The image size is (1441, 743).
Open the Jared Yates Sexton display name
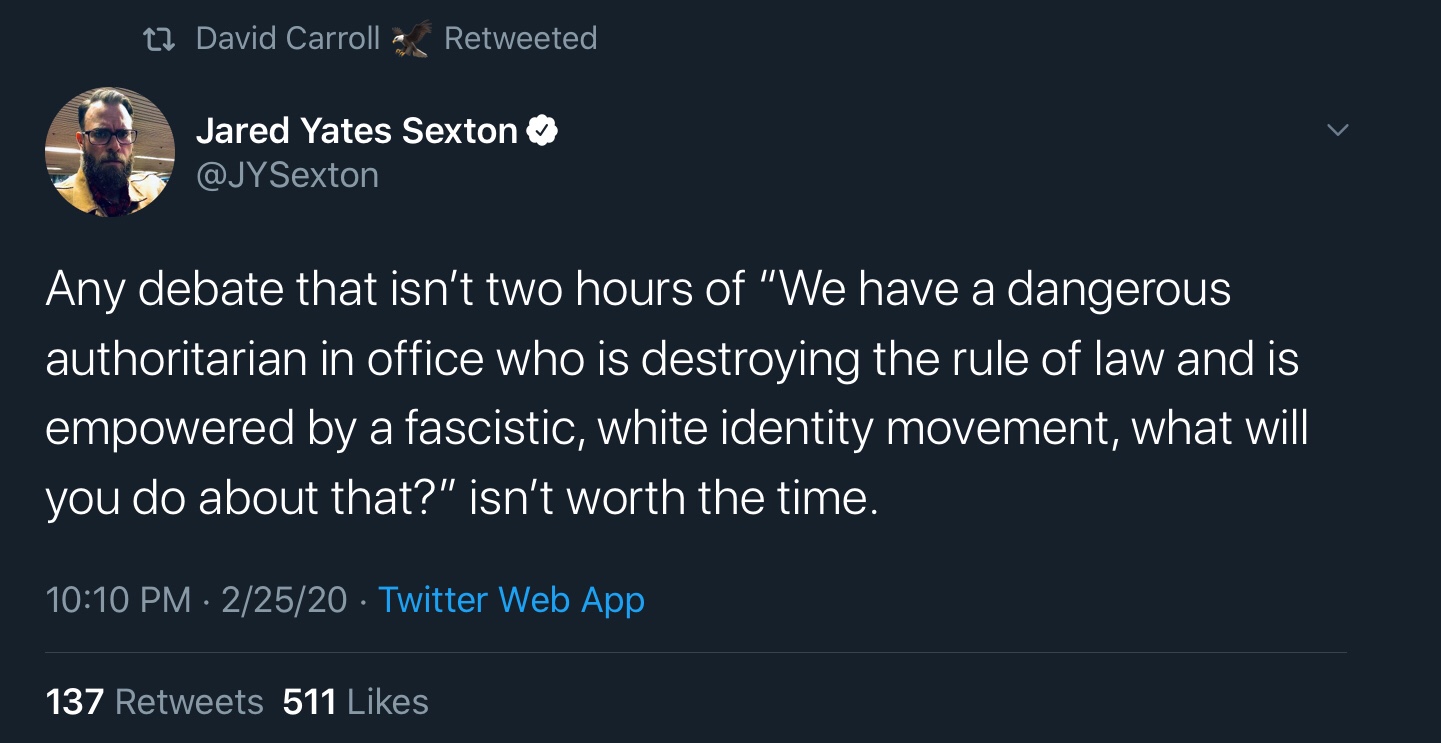356,131
